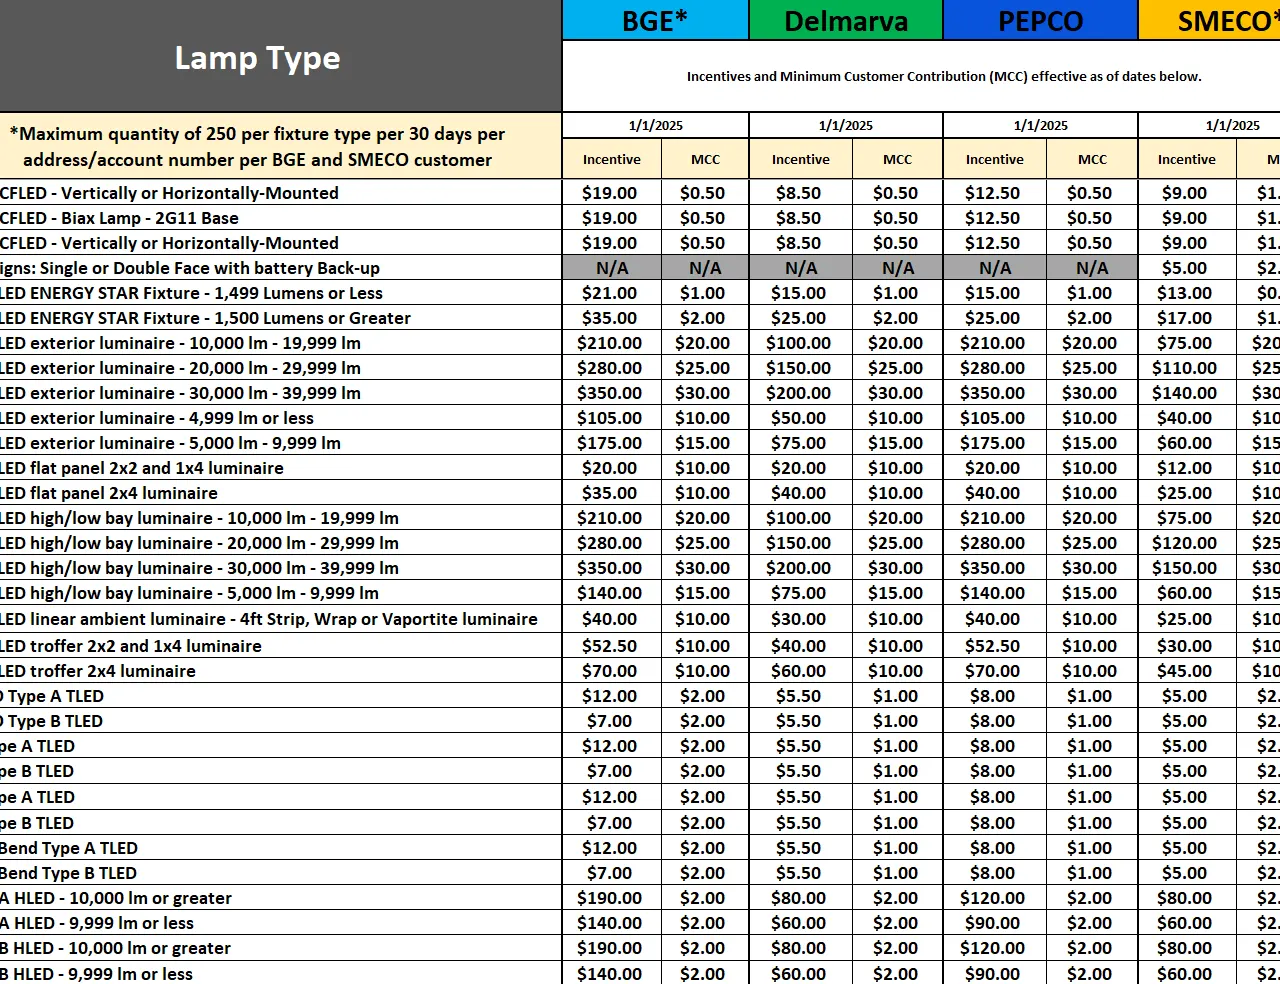
Task: Click the 1/1/2025 date under Delmarva
Action: pos(846,125)
